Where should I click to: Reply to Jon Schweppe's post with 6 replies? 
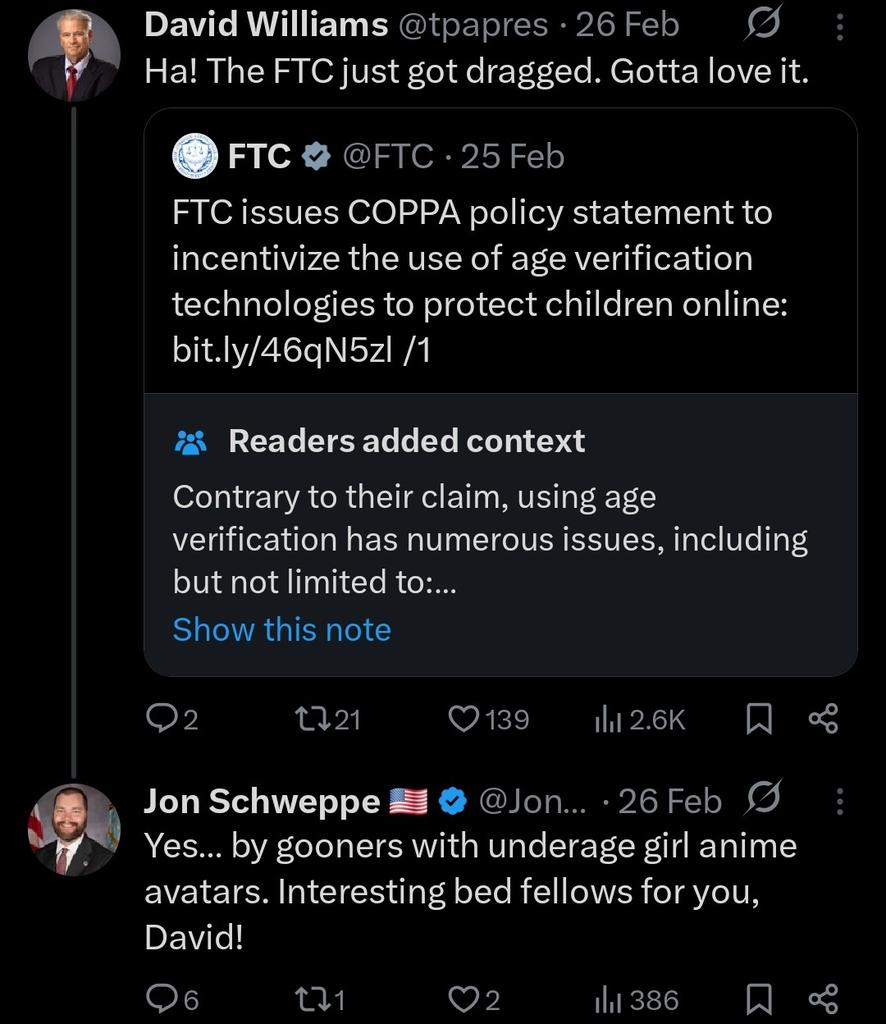[x=172, y=999]
